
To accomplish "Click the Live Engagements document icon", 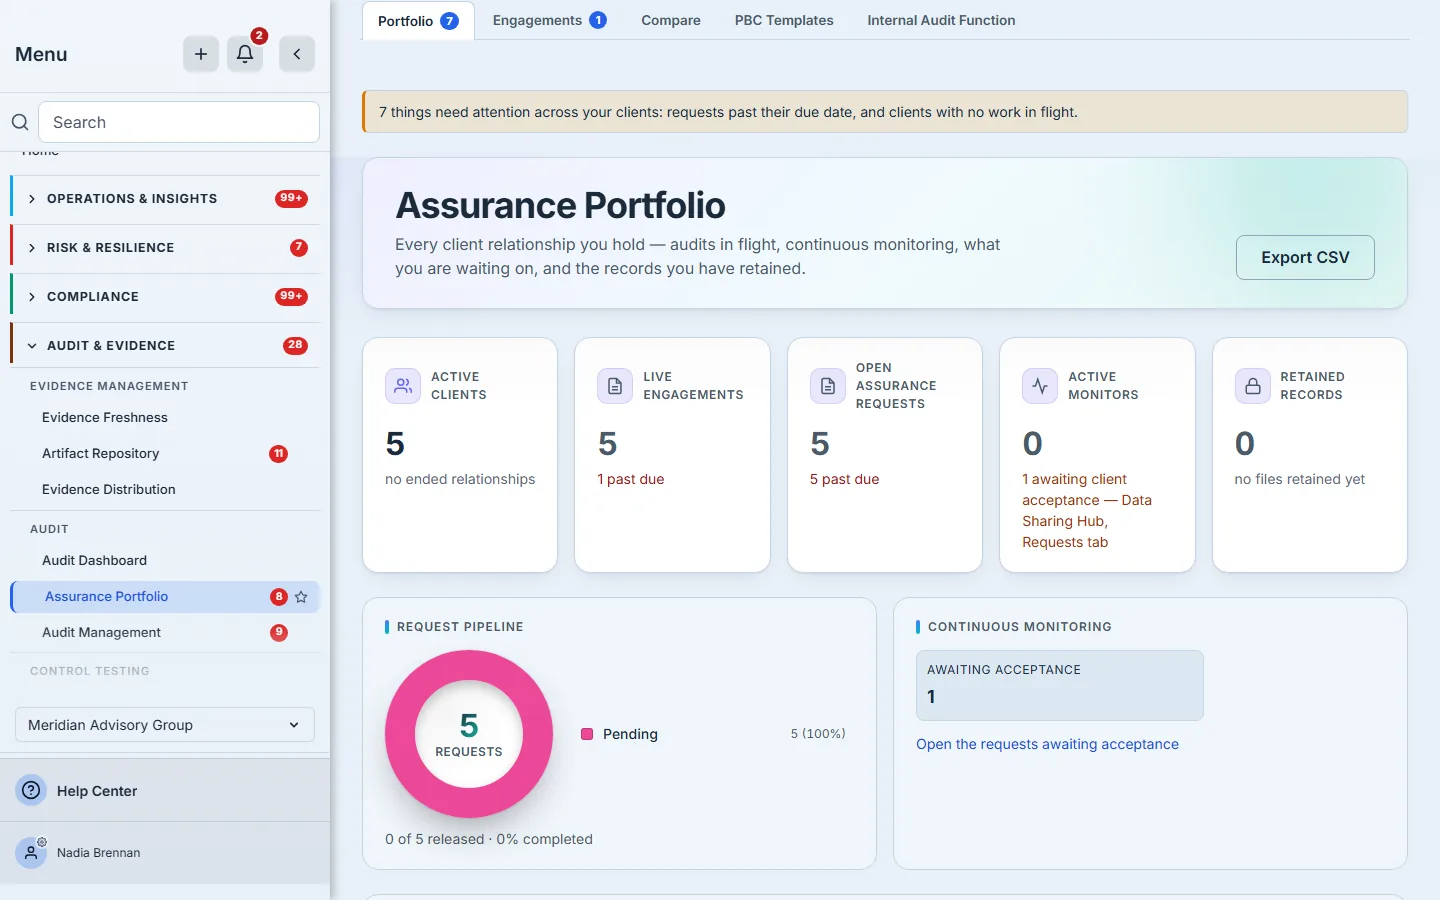I will click(615, 386).
